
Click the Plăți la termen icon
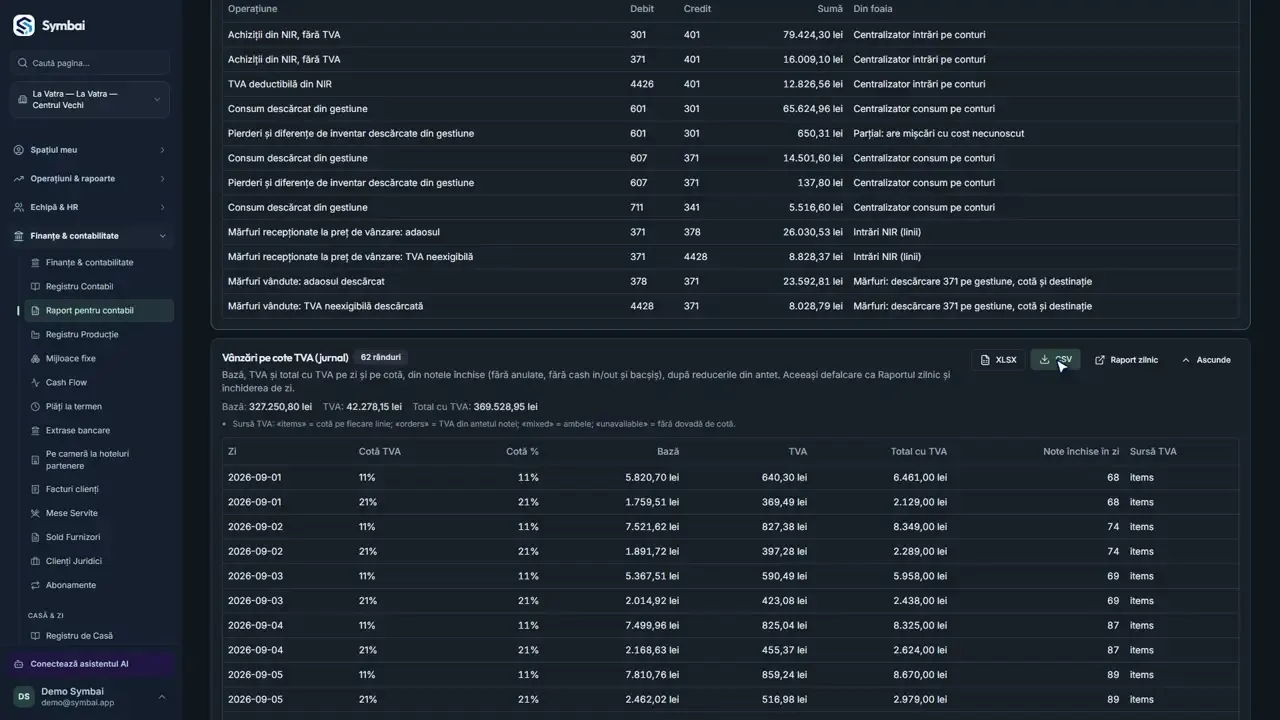click(x=36, y=407)
